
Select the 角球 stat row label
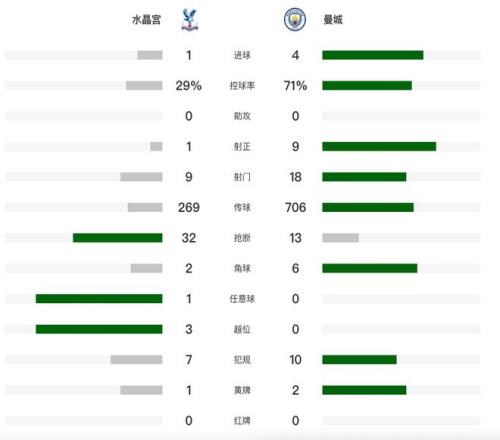click(x=242, y=268)
